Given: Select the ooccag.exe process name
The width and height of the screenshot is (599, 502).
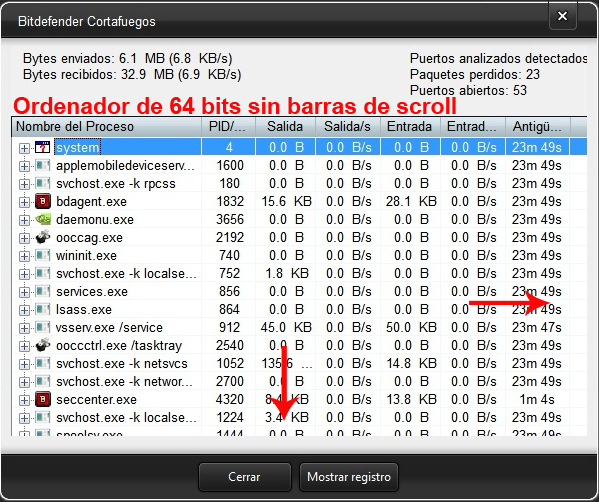Looking at the screenshot, I should tap(89, 237).
